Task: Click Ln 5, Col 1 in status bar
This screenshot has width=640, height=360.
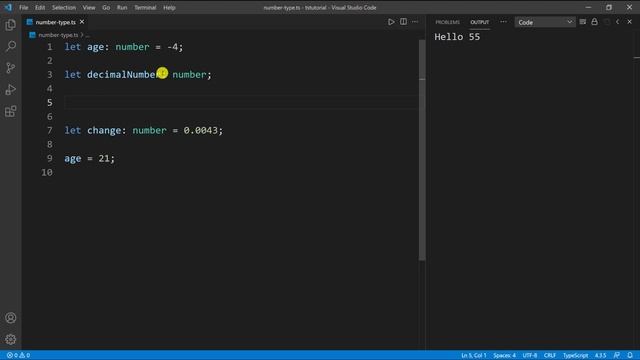Action: point(473,355)
